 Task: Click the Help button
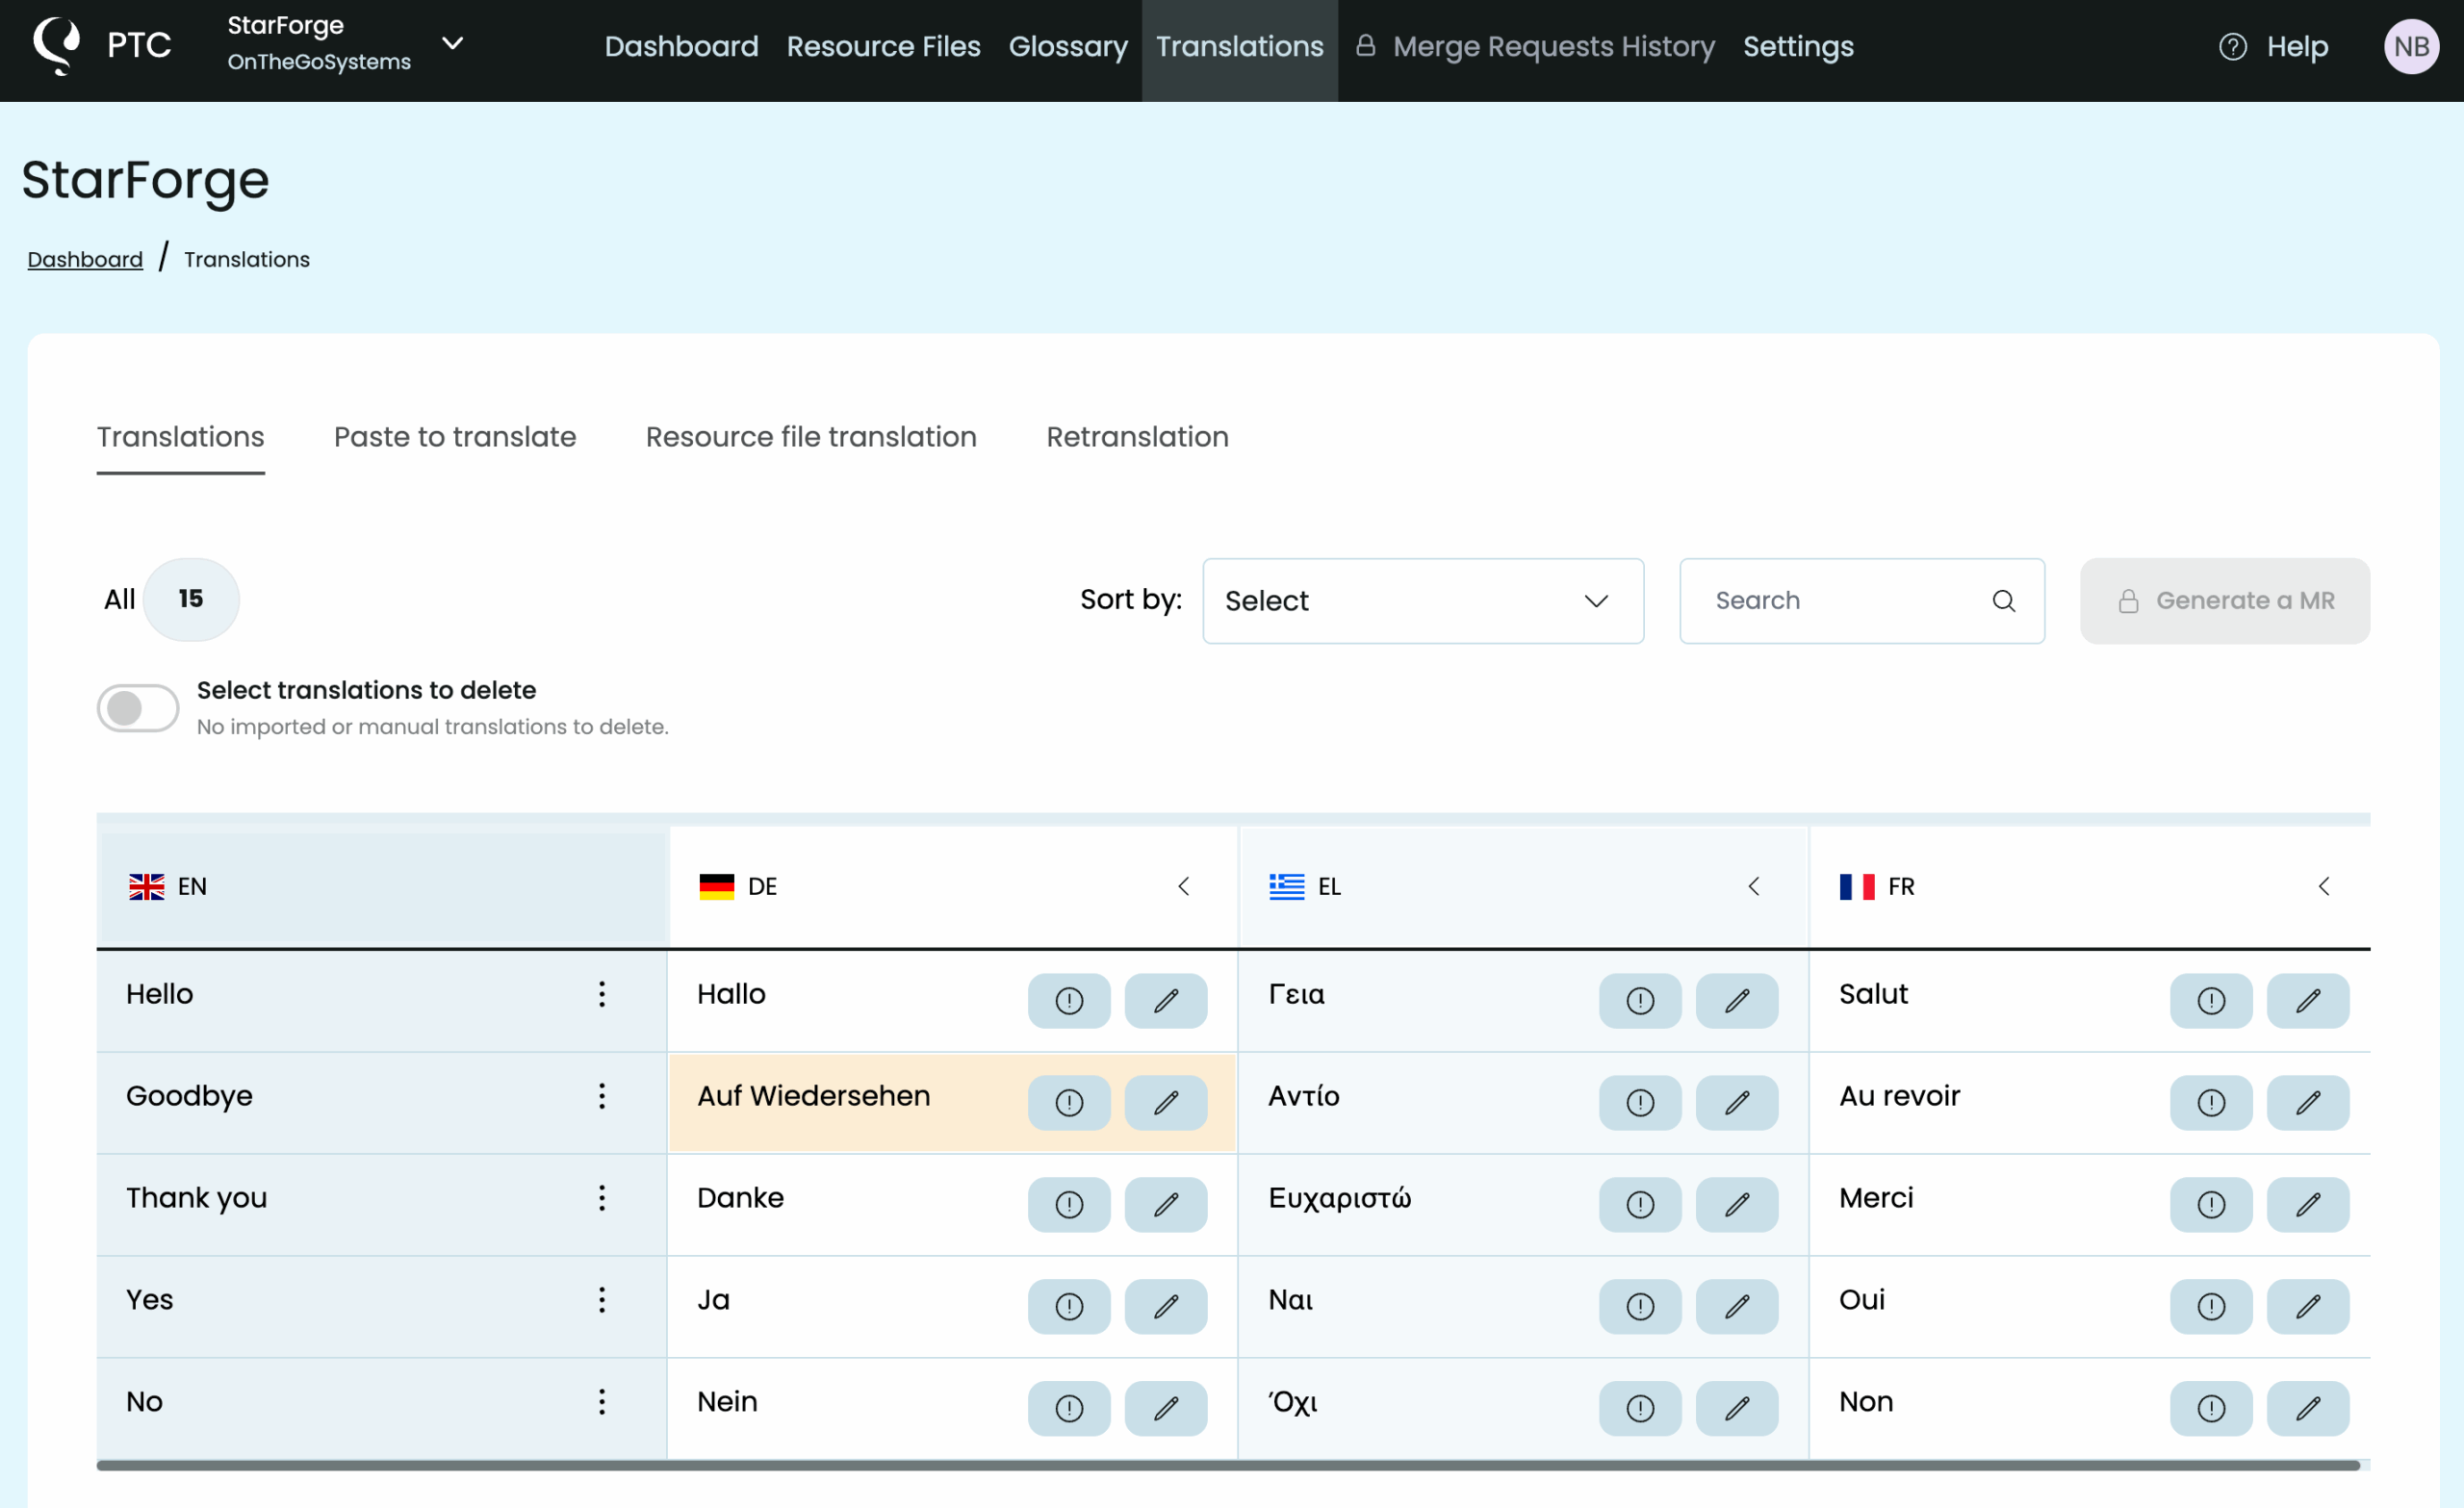pos(2273,46)
